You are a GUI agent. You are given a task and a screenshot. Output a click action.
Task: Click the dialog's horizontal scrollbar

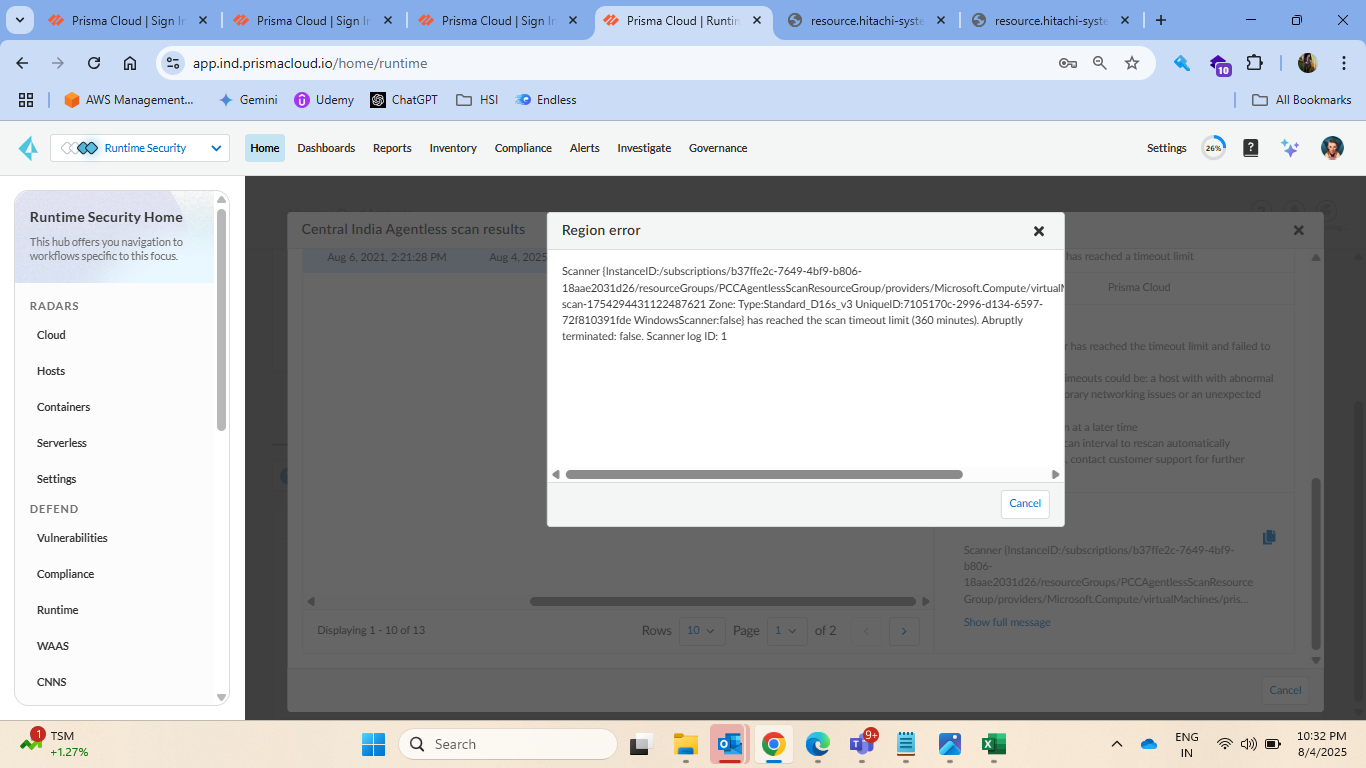point(763,475)
